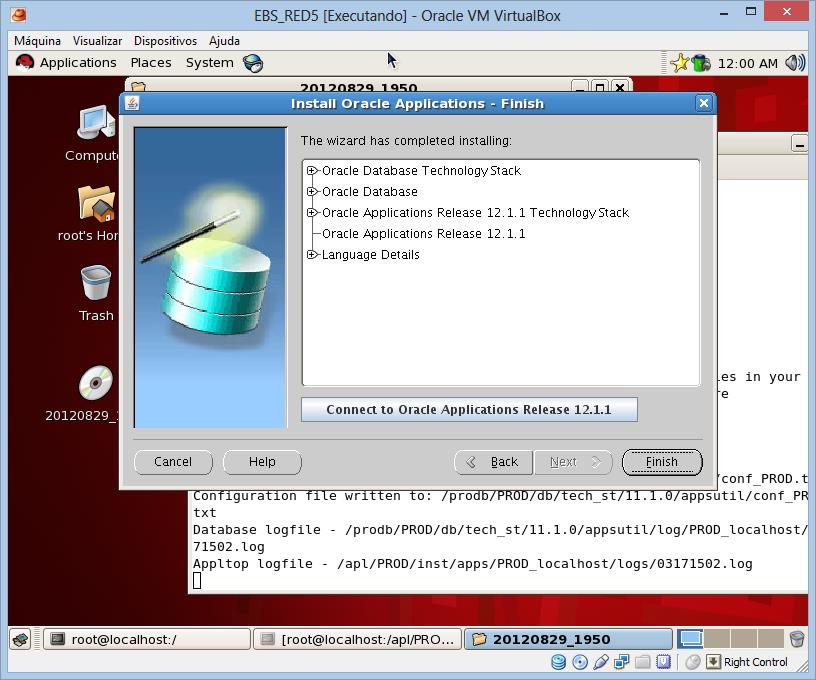Click the volume speaker icon

(795, 63)
